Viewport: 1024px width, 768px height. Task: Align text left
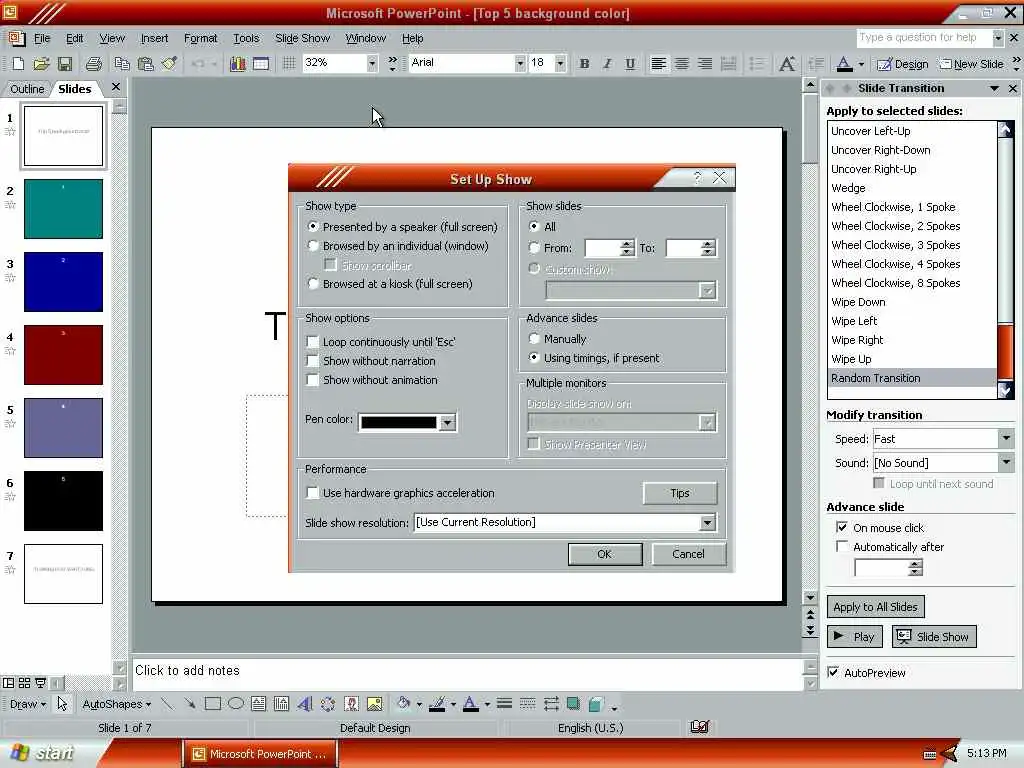coord(658,63)
